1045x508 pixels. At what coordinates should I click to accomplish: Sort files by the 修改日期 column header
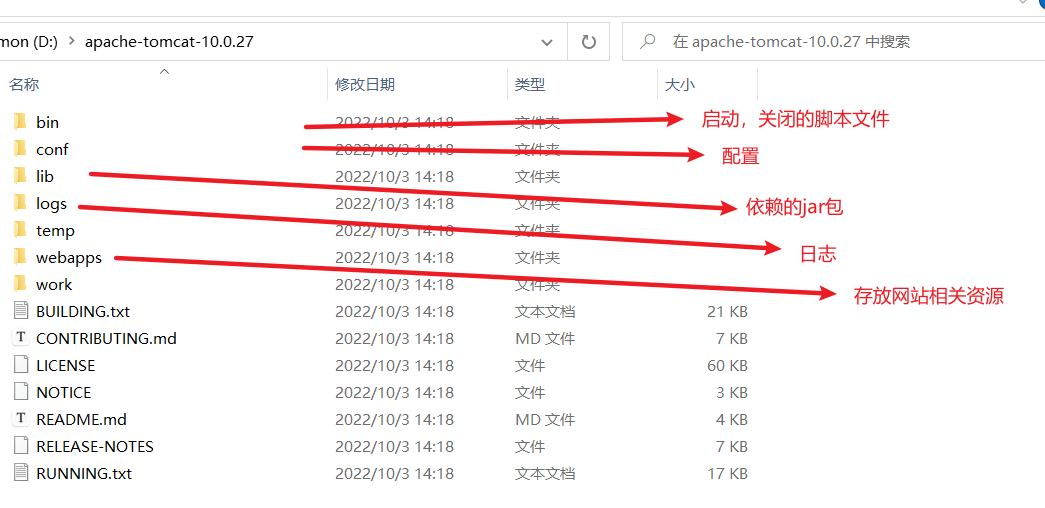[365, 84]
